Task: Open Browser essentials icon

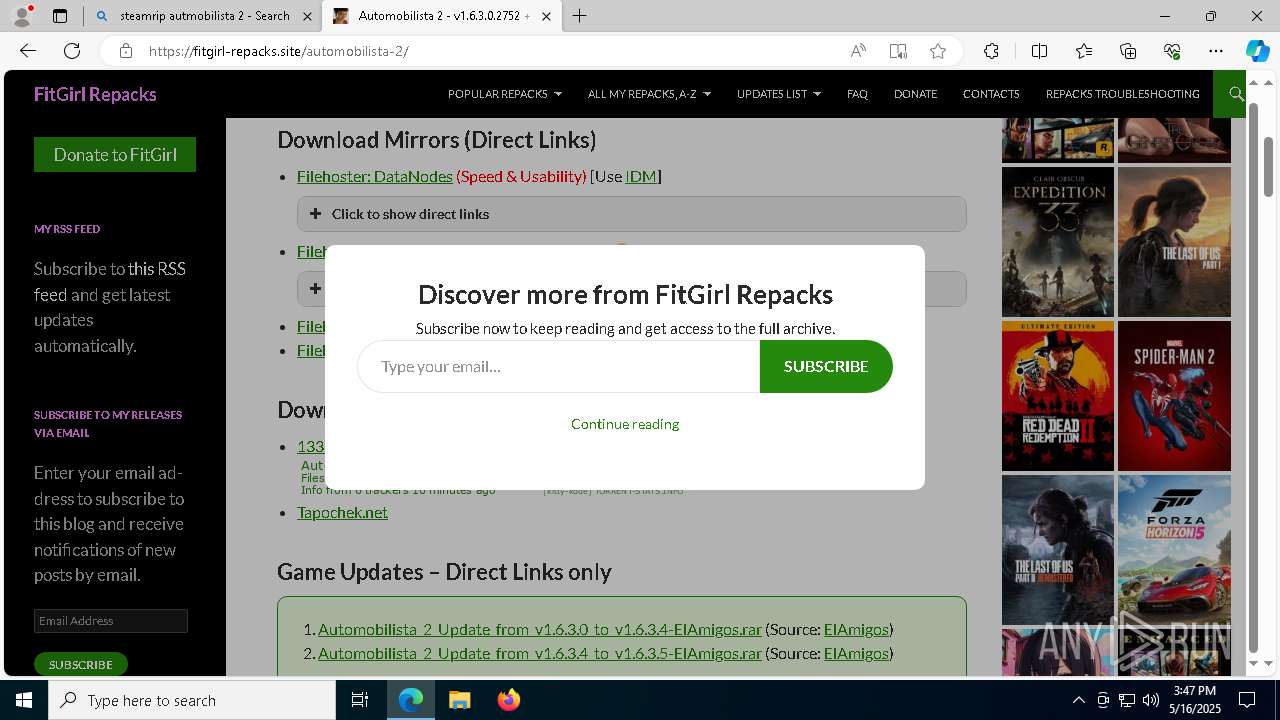Action: point(1172,51)
